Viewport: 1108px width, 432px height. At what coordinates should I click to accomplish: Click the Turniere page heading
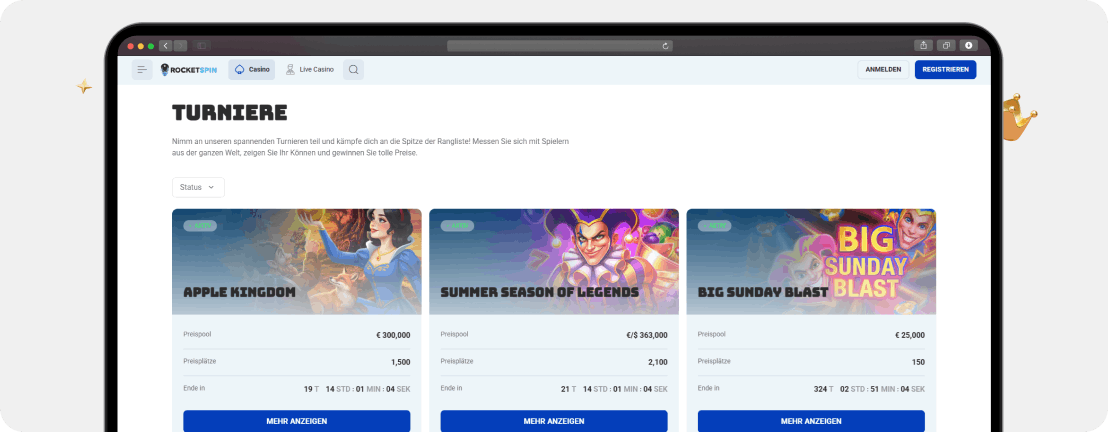(x=230, y=112)
